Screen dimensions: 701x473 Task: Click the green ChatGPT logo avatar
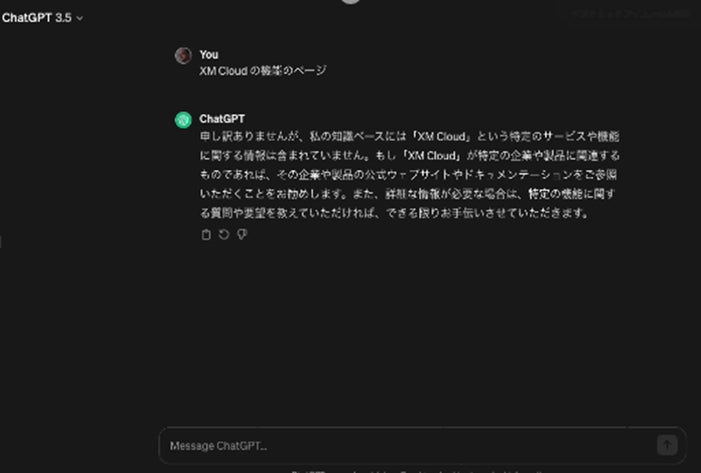click(x=183, y=120)
